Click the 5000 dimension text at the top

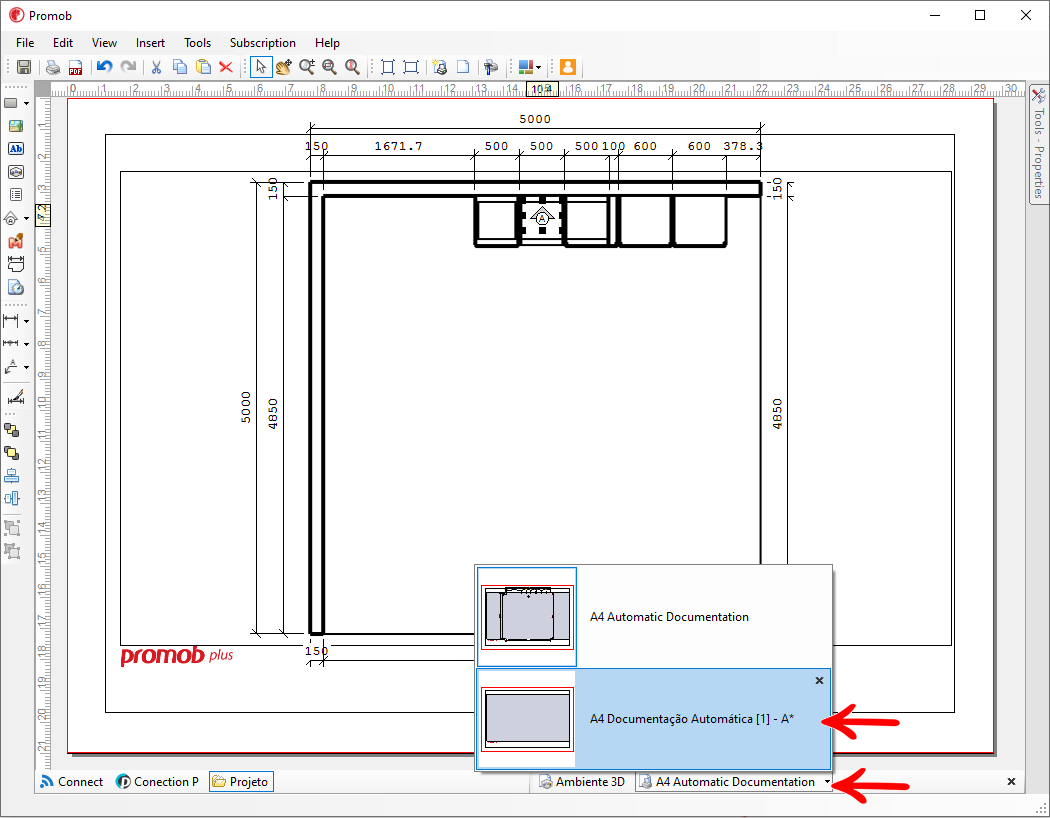[535, 119]
